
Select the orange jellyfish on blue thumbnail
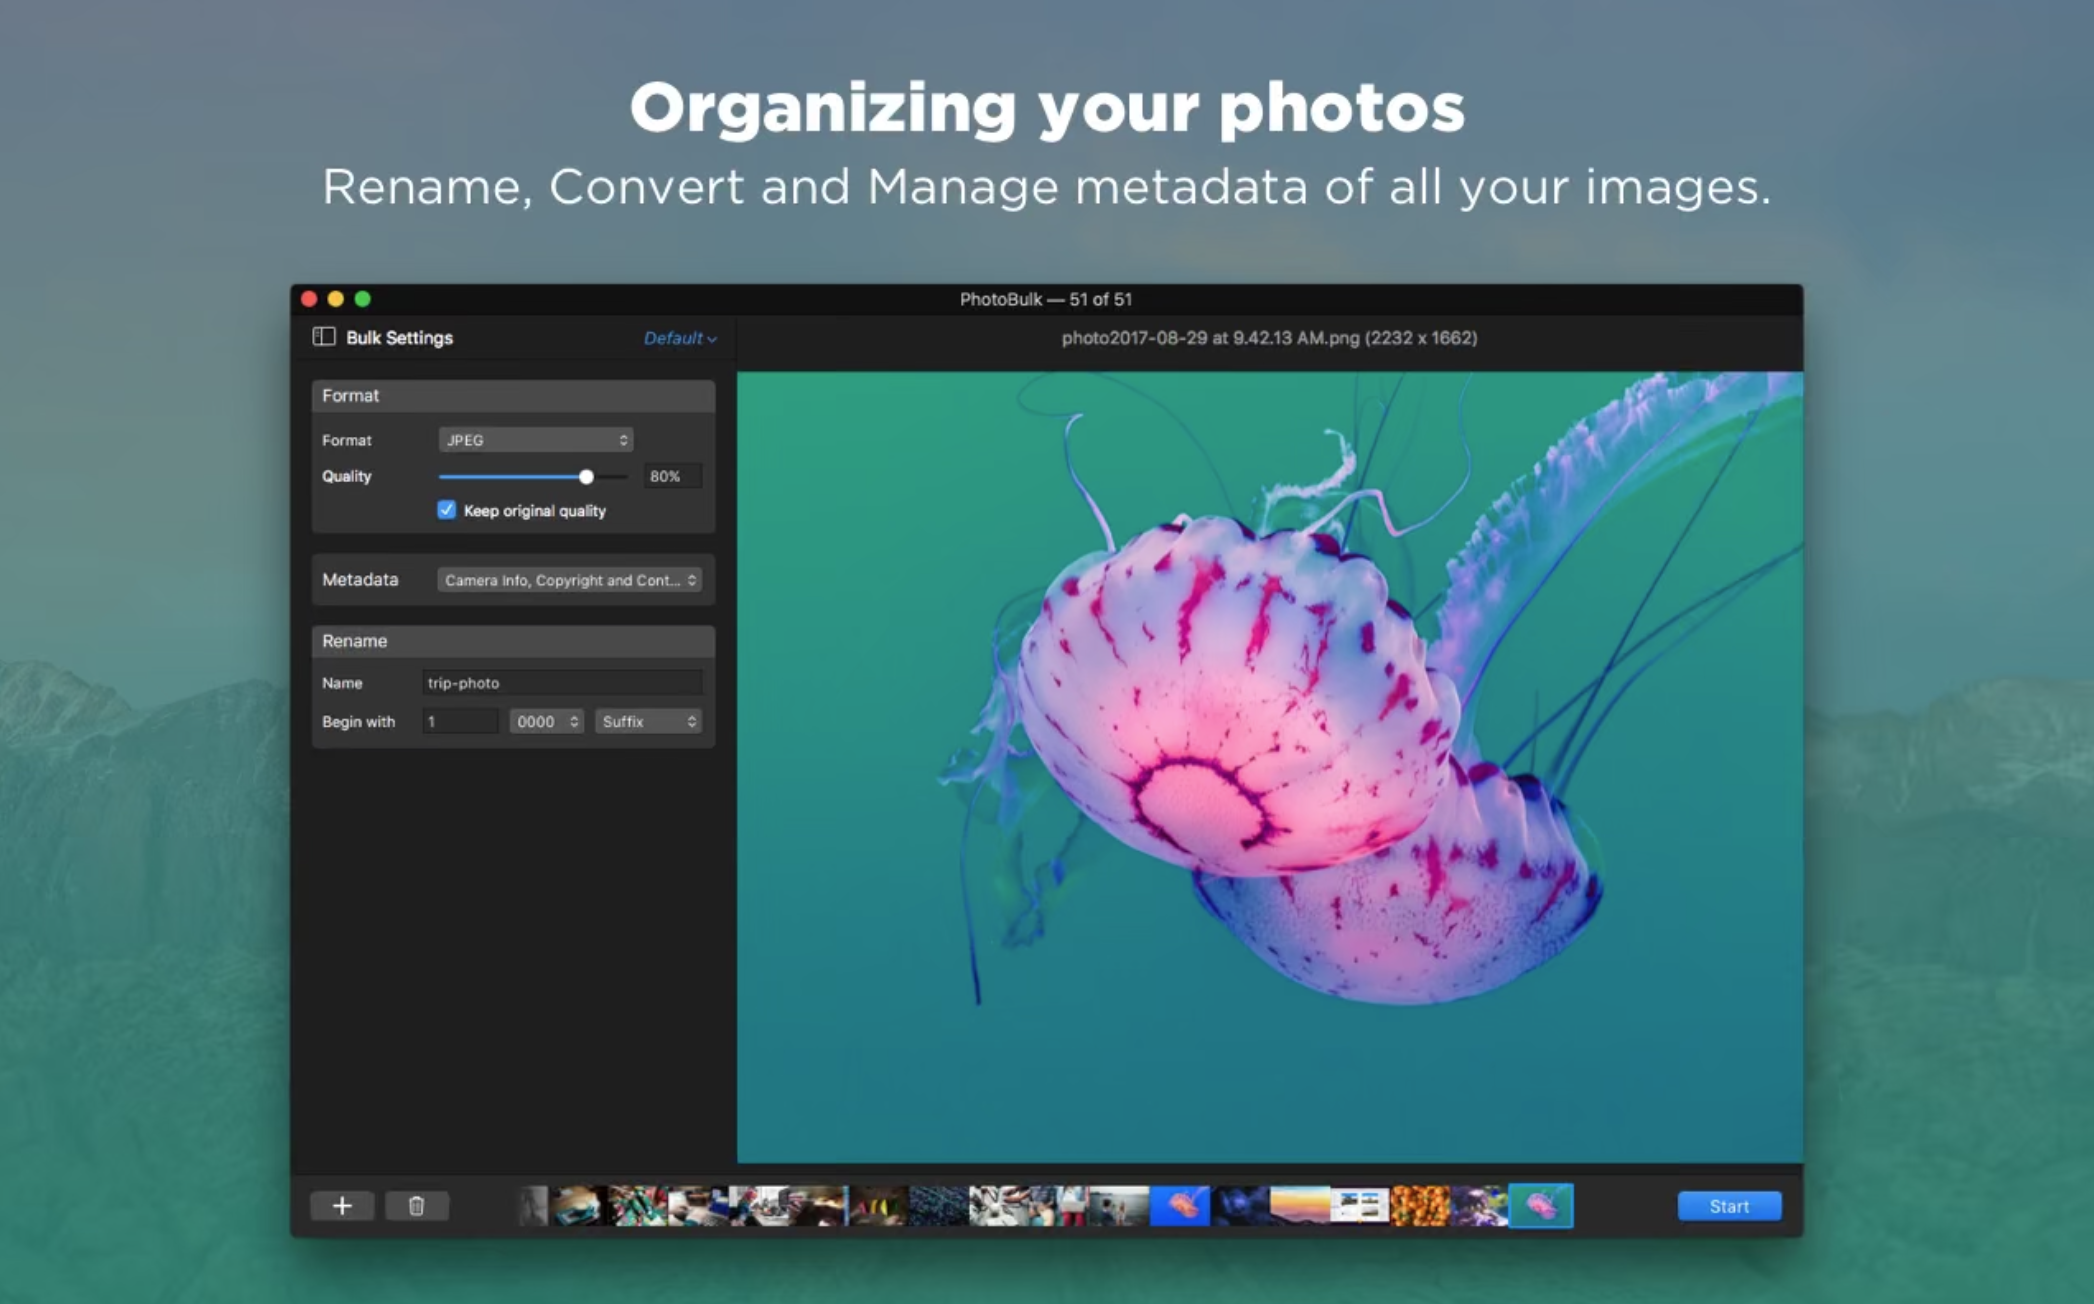pyautogui.click(x=1180, y=1206)
